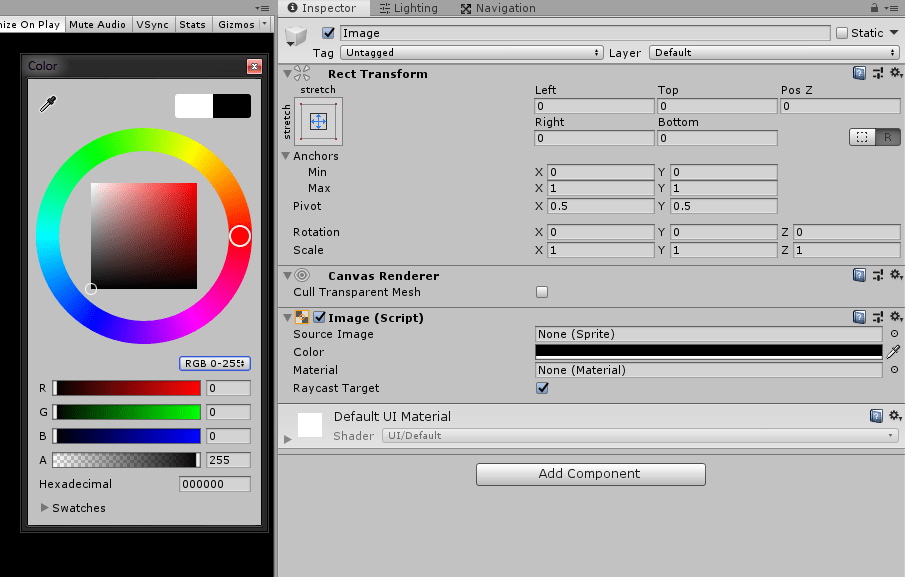The width and height of the screenshot is (906, 577).
Task: Enable Cull Transparent Mesh on Canvas Renderer
Action: pyautogui.click(x=542, y=293)
